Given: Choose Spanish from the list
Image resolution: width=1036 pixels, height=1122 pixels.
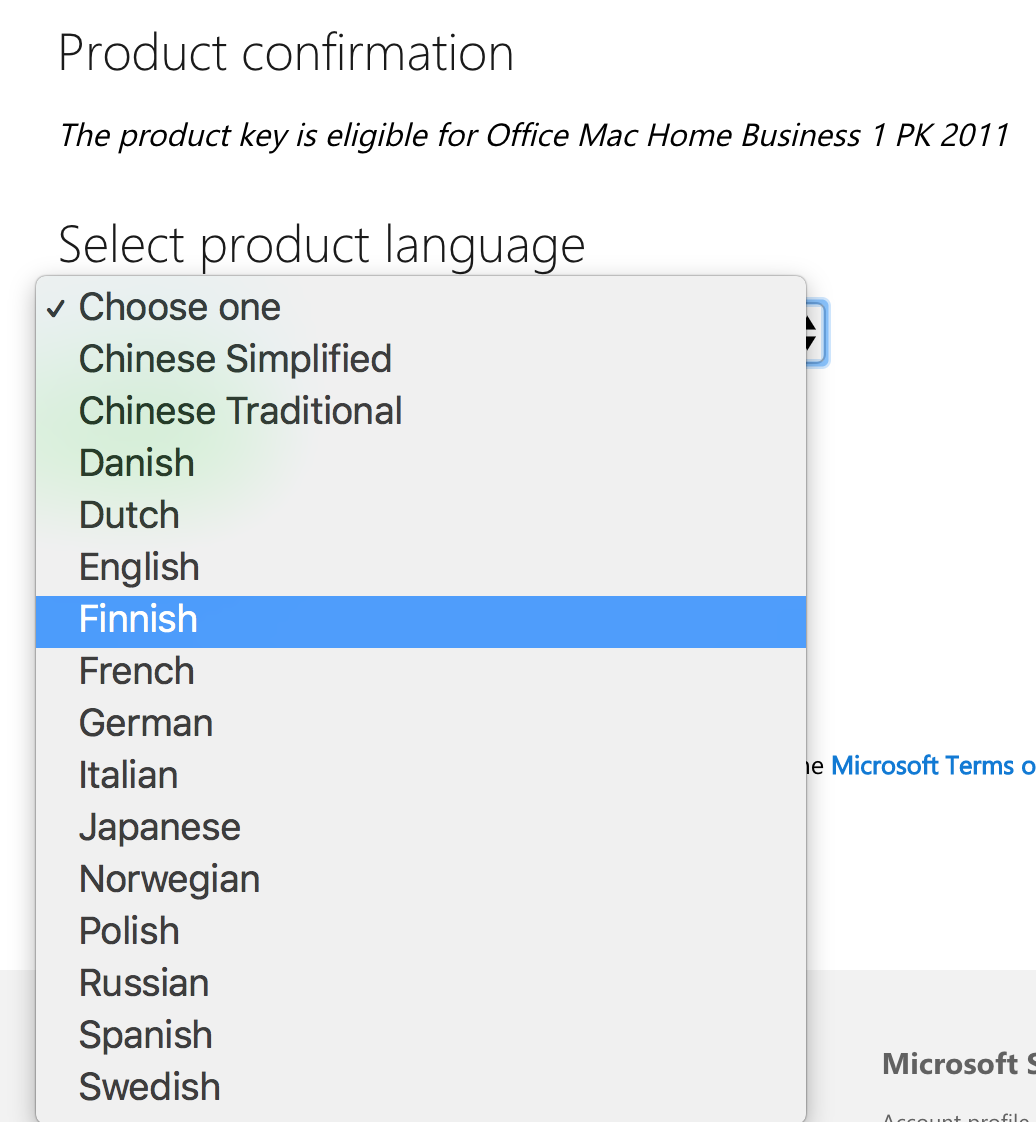Looking at the screenshot, I should tap(421, 1036).
